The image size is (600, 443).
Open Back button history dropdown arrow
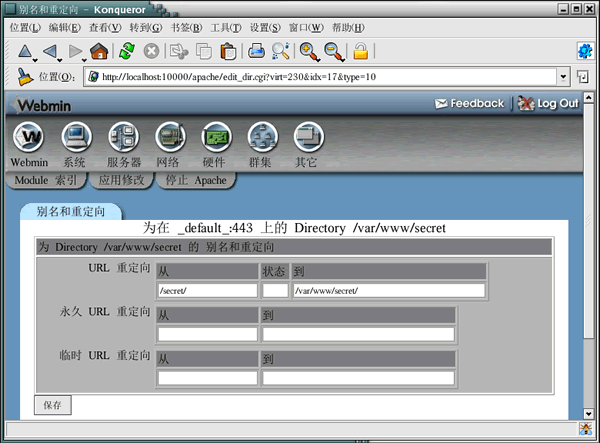pos(60,60)
